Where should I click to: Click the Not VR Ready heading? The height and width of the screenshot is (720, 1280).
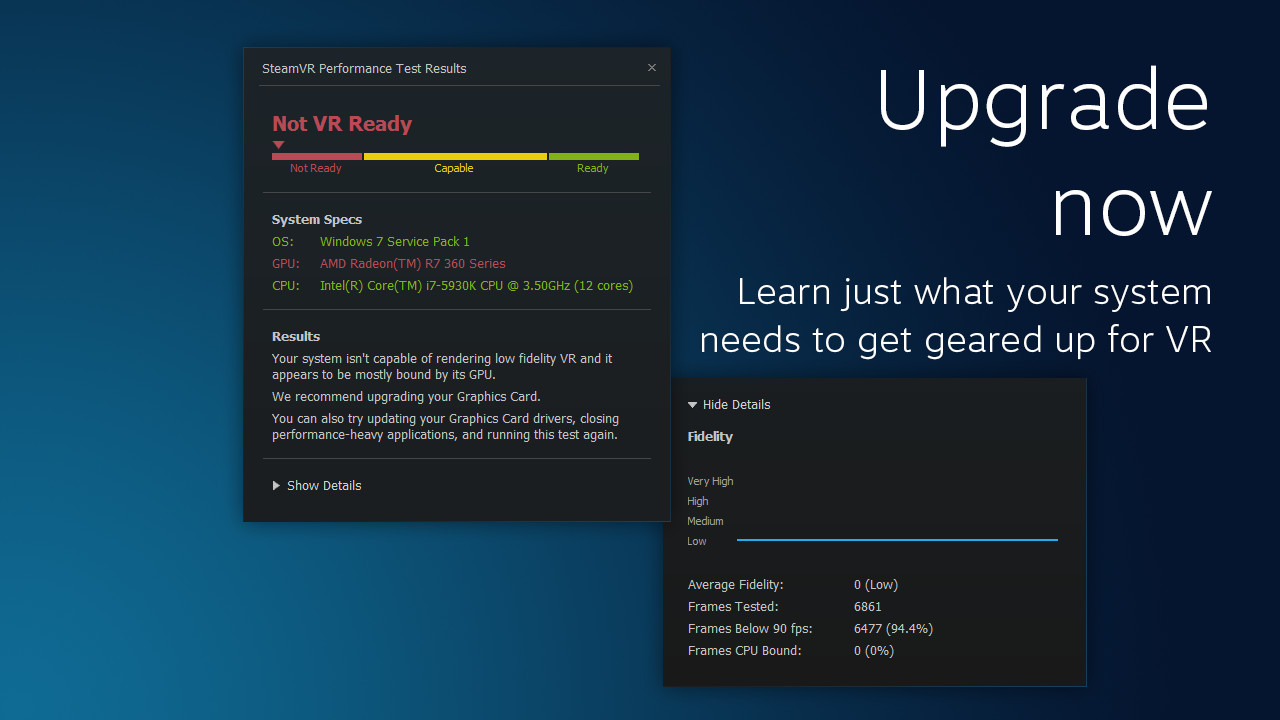pos(342,123)
